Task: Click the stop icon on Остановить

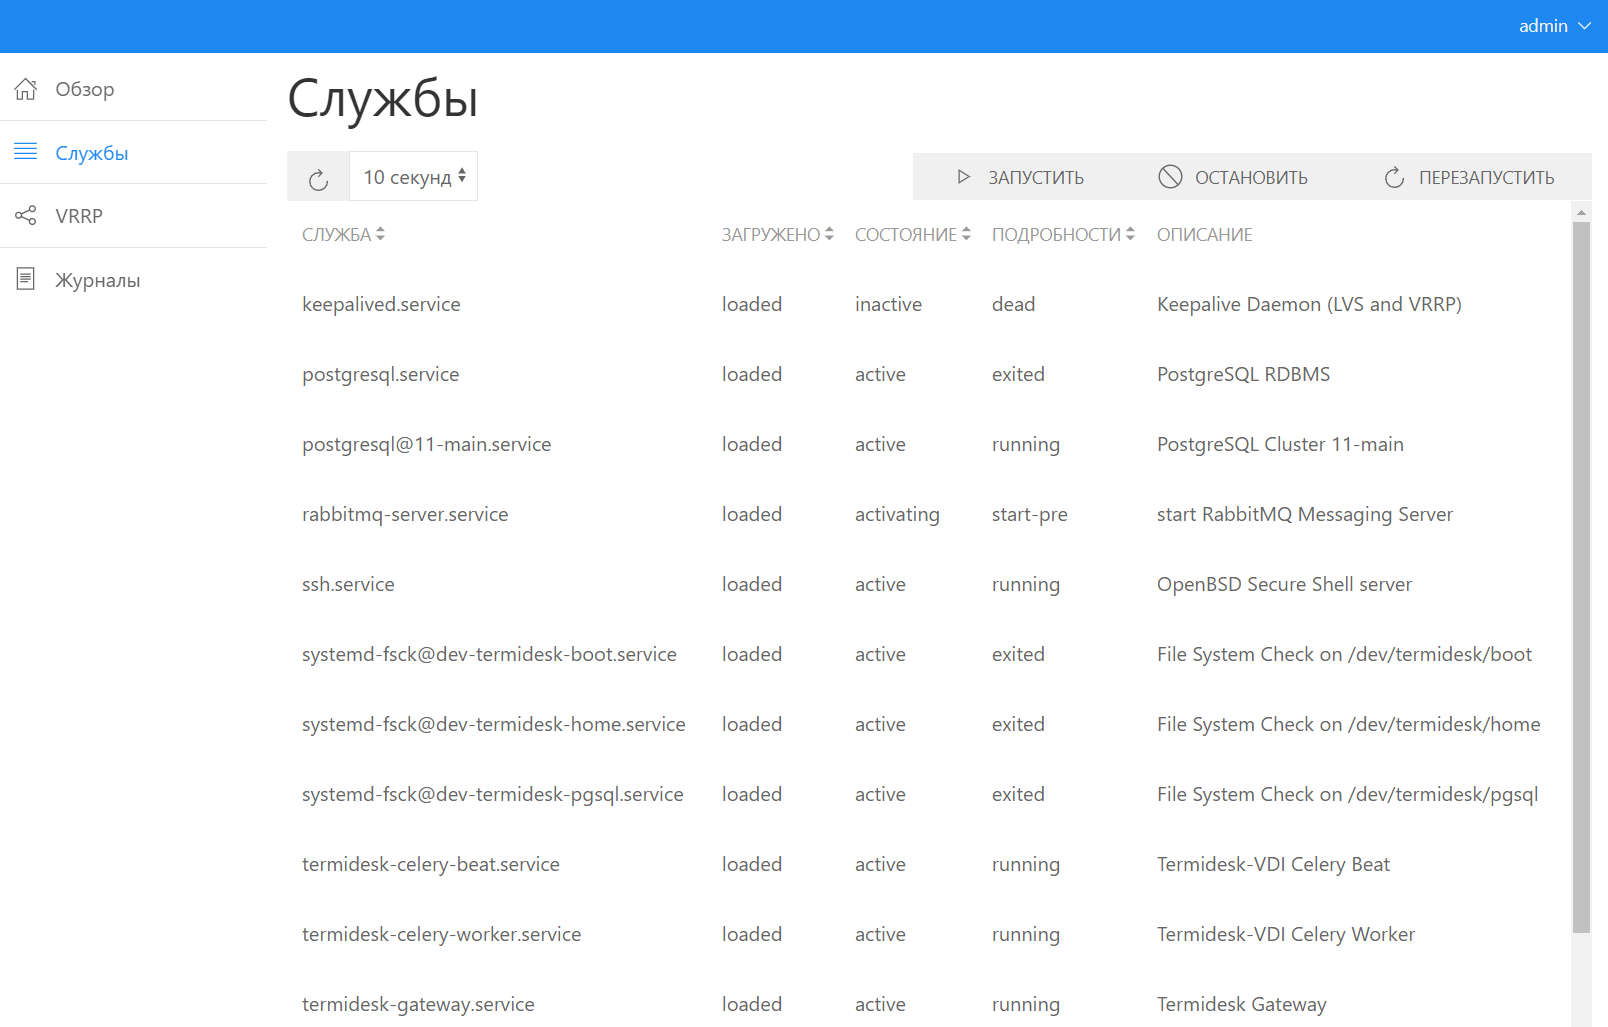Action: tap(1170, 177)
